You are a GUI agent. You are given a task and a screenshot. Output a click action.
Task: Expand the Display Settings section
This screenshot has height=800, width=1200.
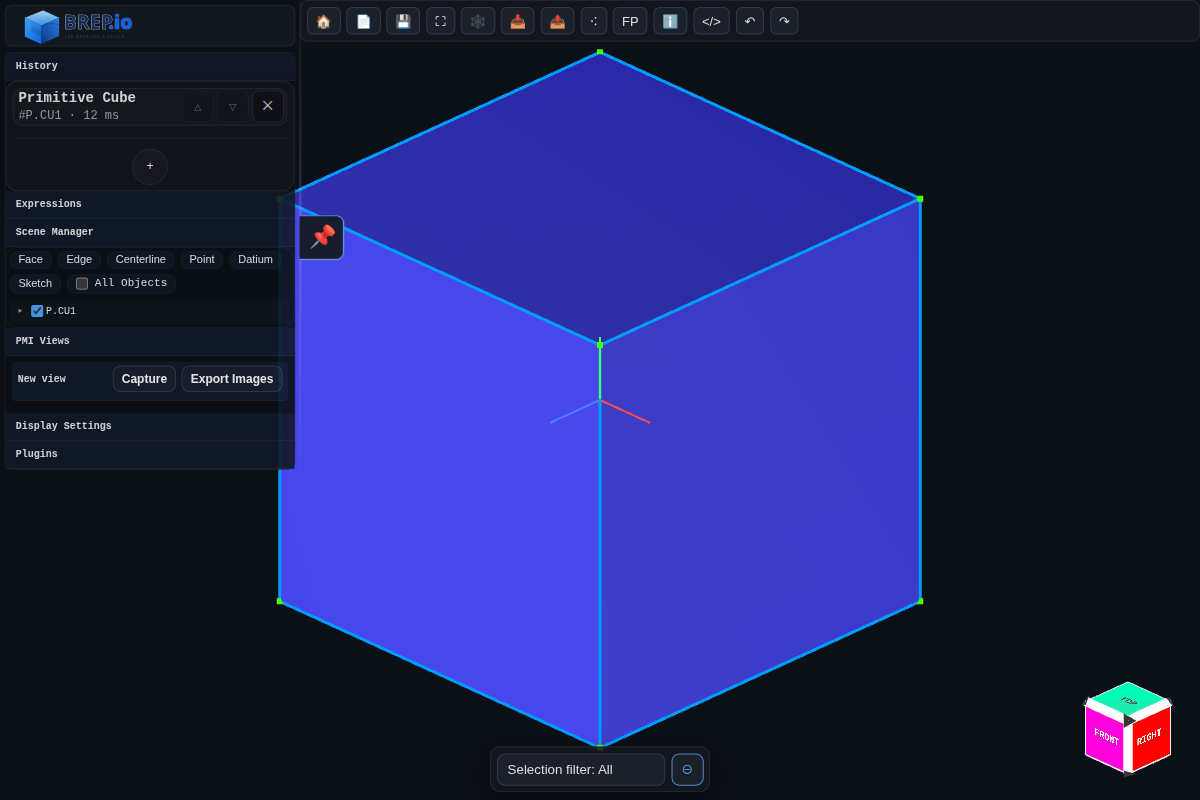64,426
